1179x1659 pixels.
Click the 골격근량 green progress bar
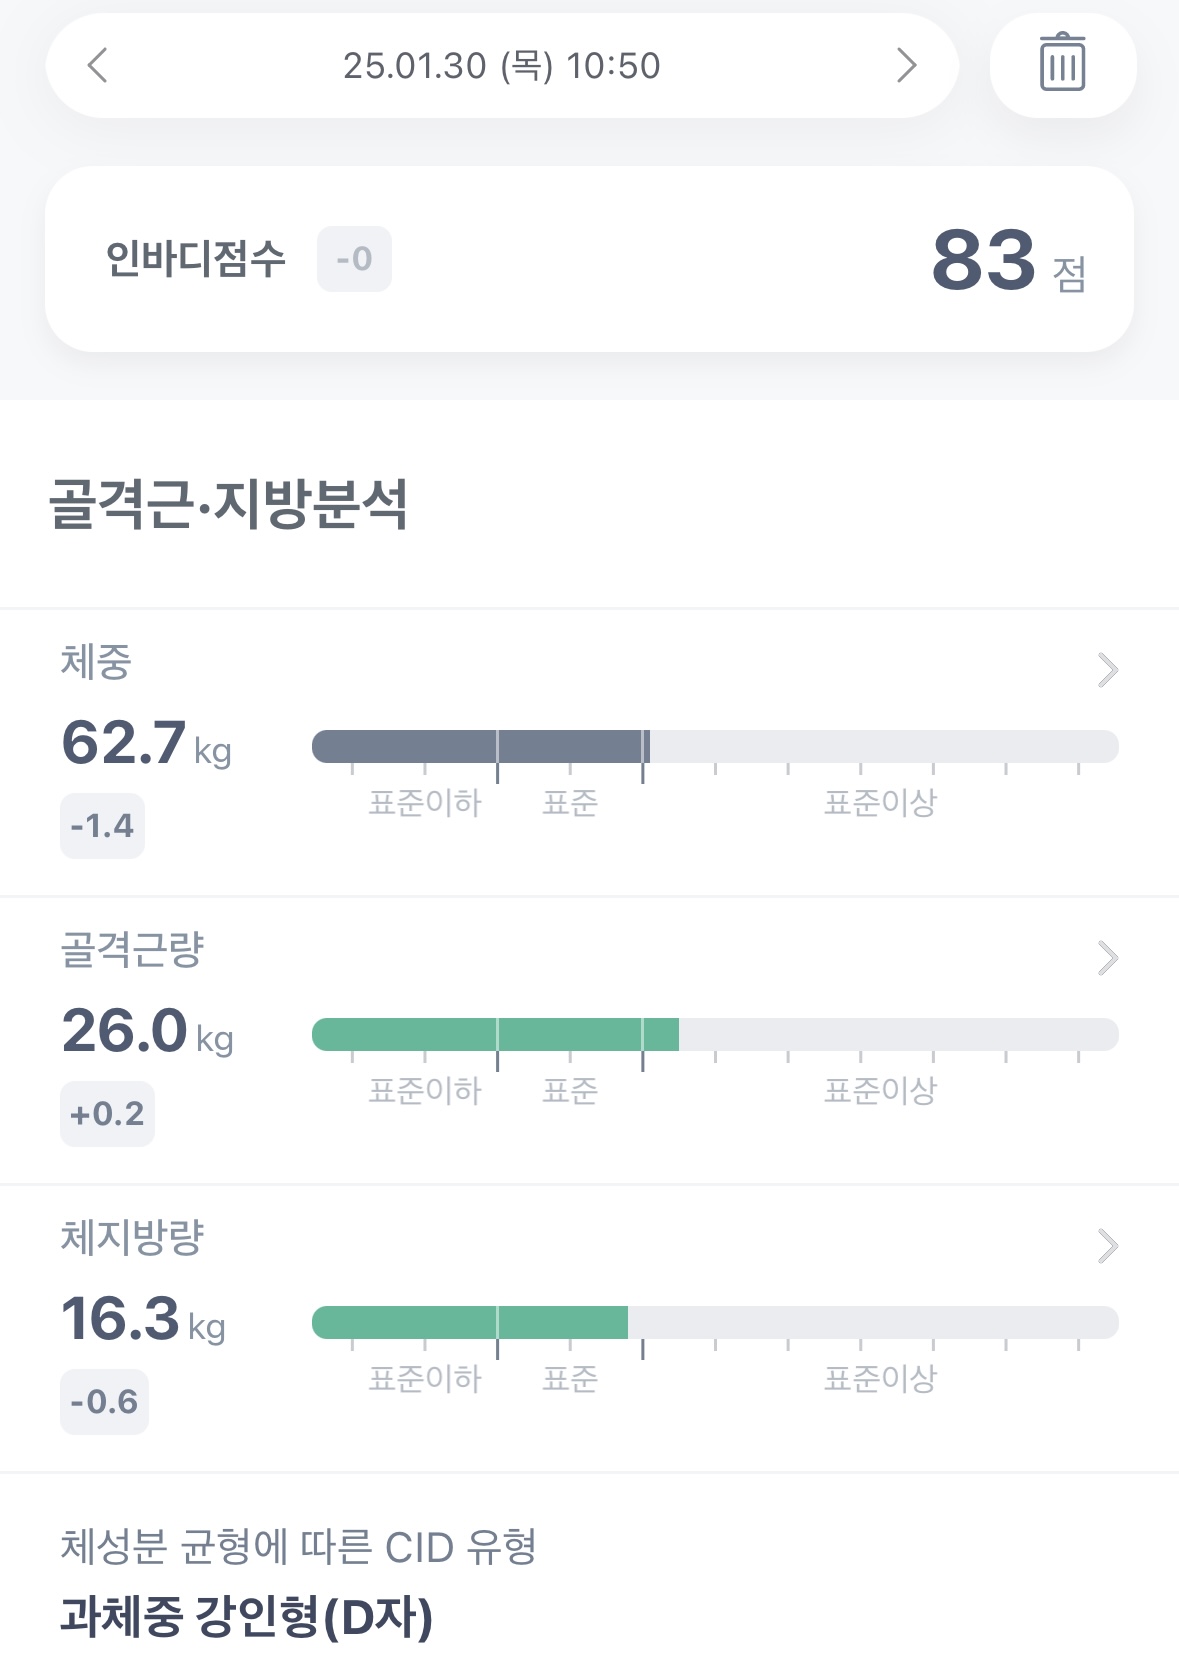tap(495, 1034)
